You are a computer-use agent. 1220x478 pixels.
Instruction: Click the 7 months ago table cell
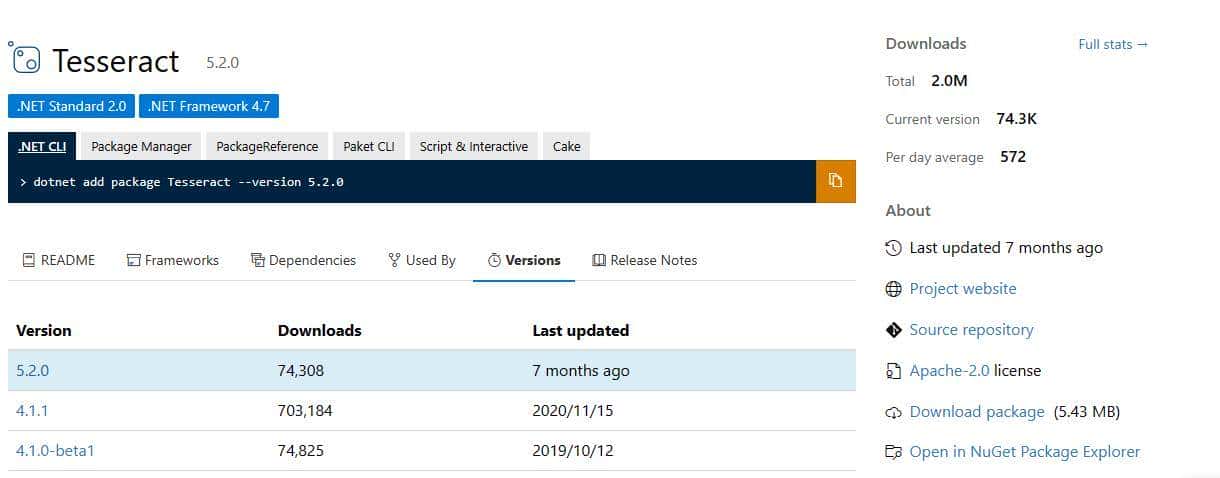(x=581, y=371)
